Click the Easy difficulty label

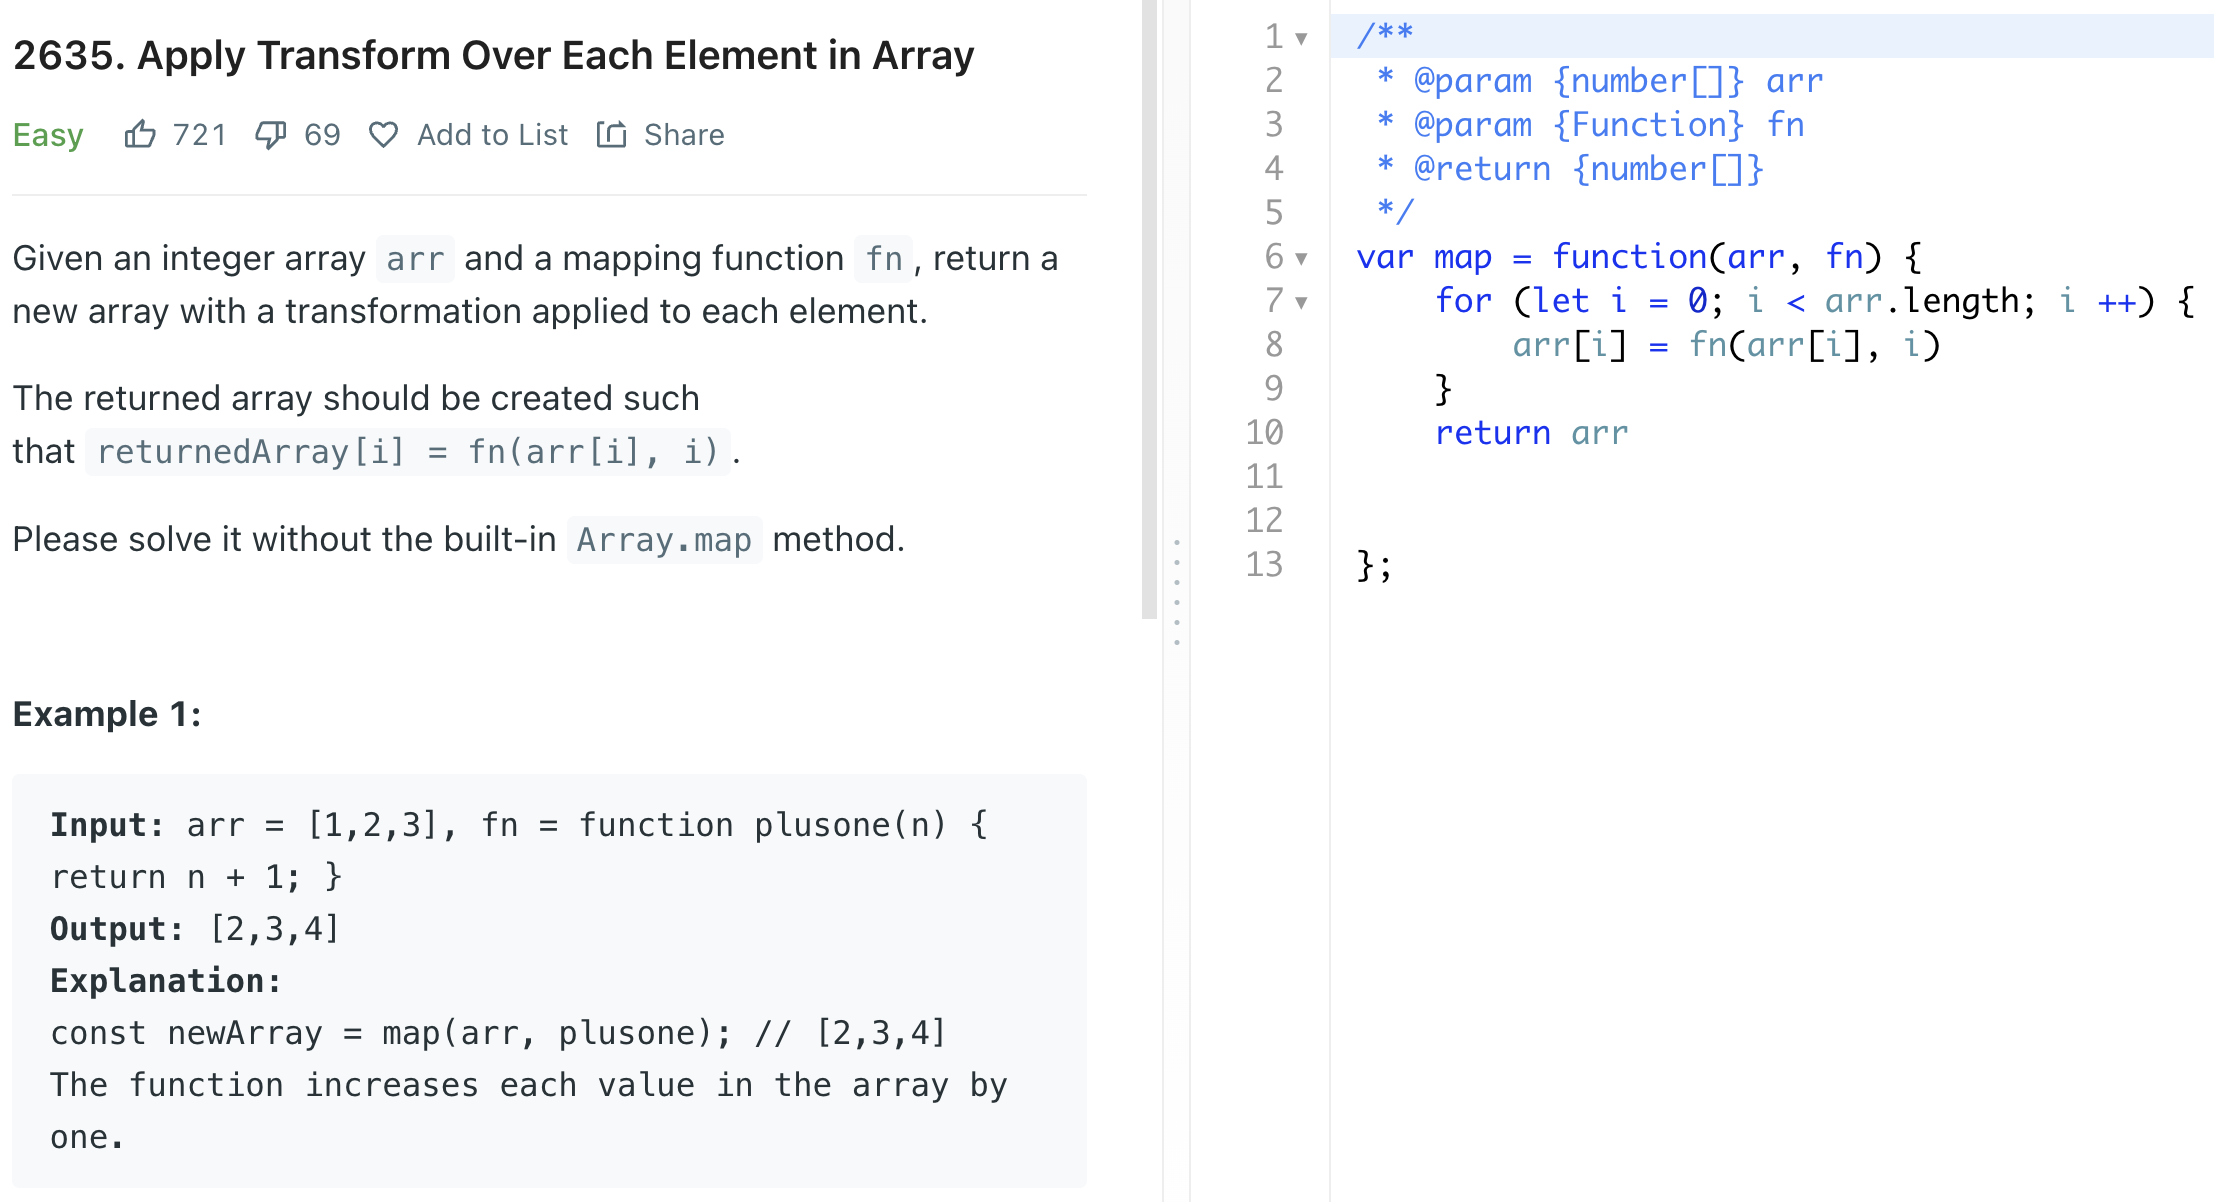click(47, 134)
